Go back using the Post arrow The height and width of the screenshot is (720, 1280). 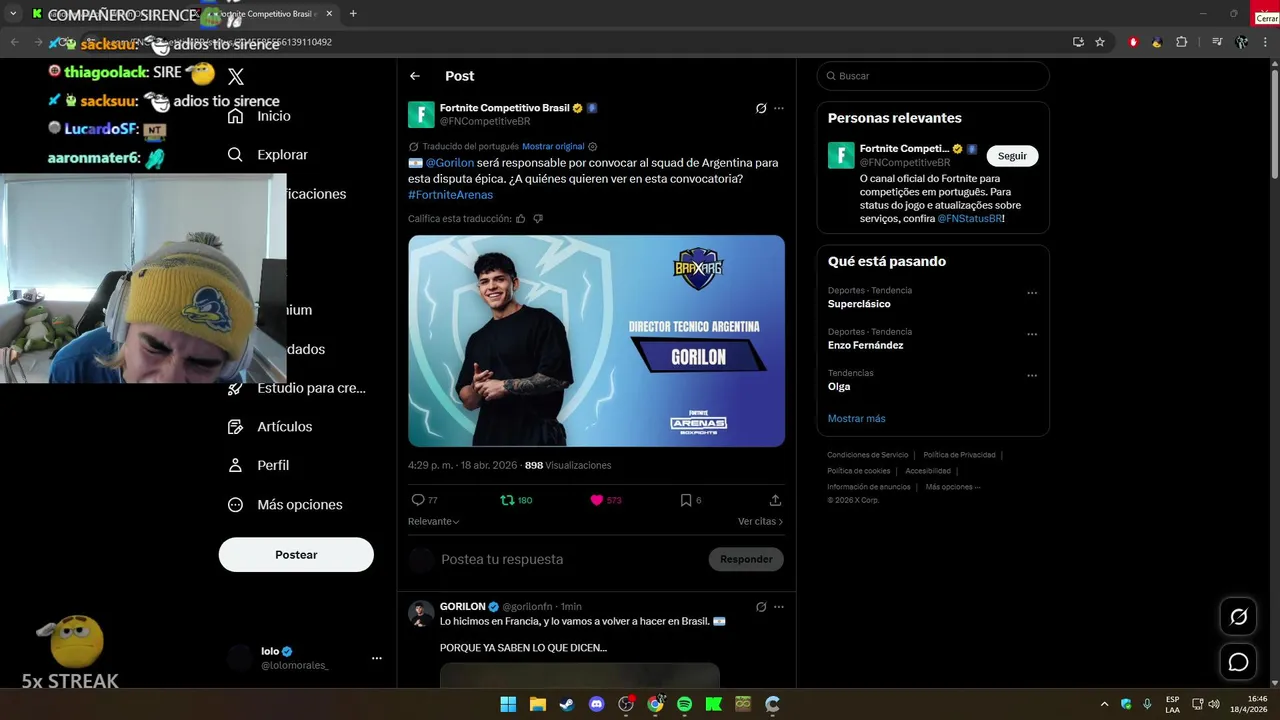[x=415, y=76]
